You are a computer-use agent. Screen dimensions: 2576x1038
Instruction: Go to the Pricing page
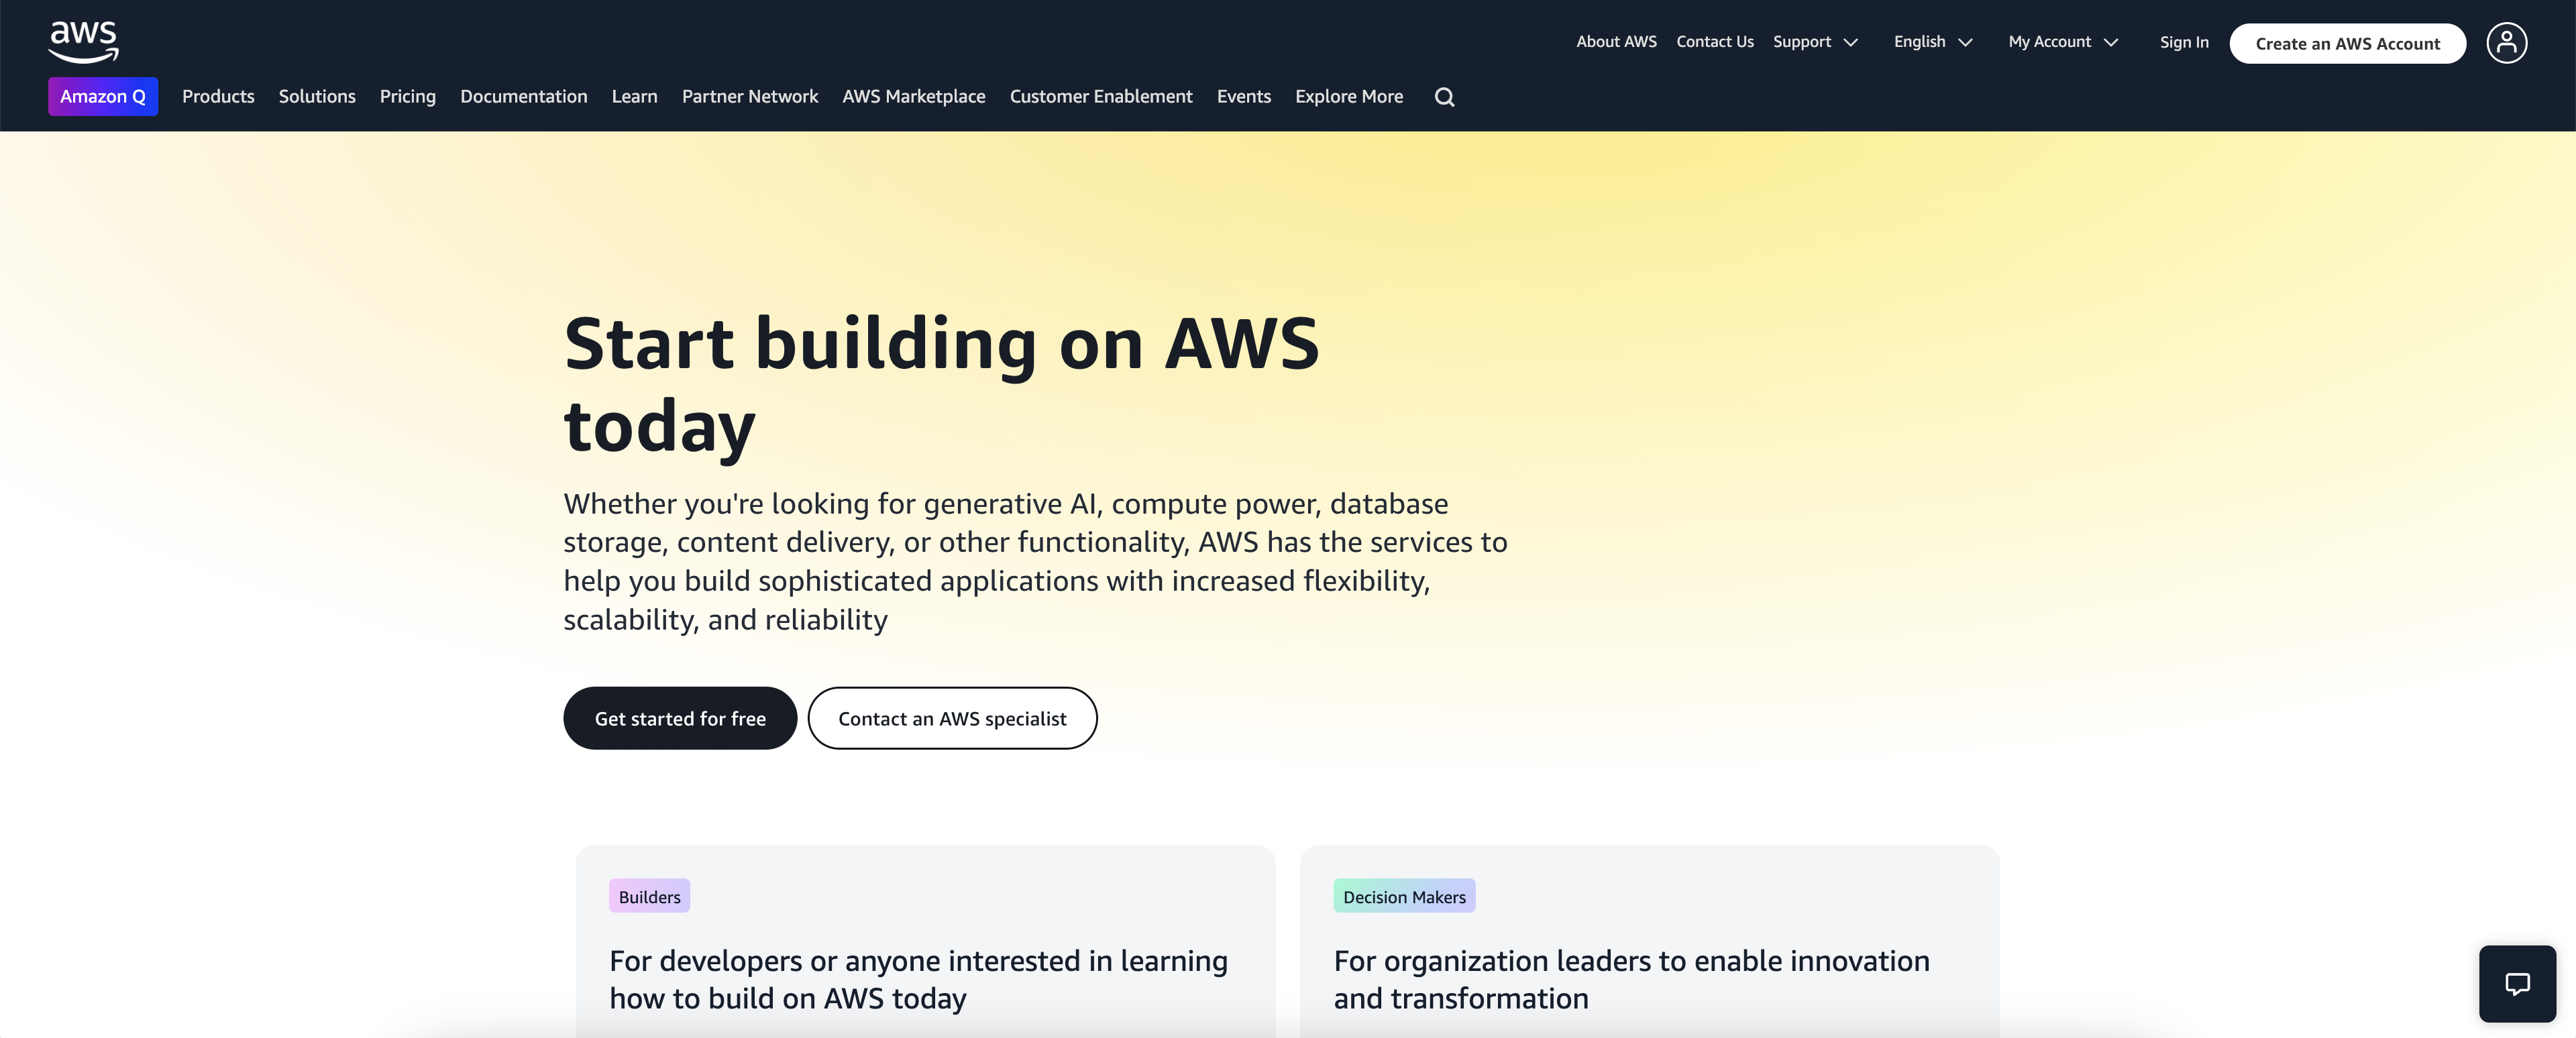[408, 97]
